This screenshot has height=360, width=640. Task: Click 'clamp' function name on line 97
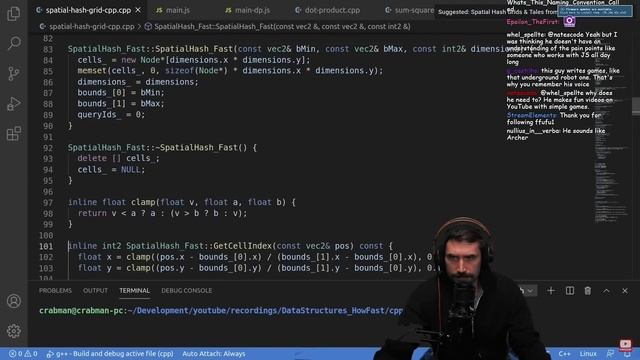coord(143,202)
